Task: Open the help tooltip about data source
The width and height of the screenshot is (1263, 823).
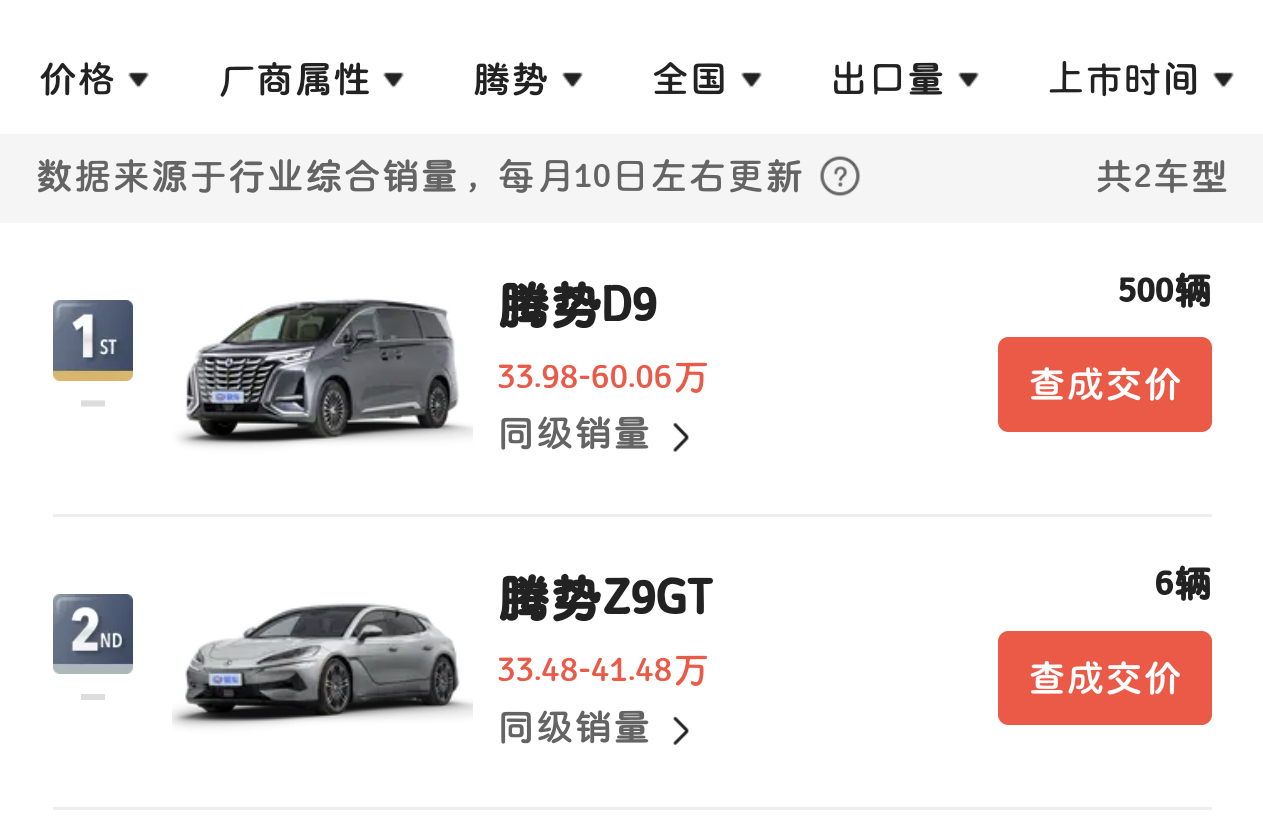Action: pos(841,177)
